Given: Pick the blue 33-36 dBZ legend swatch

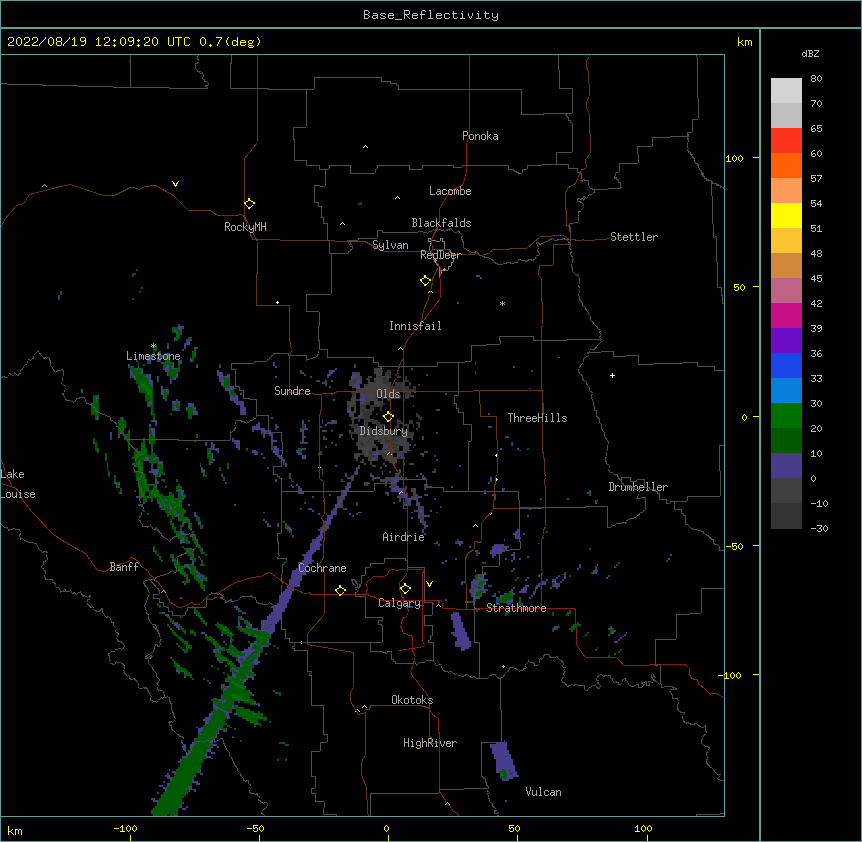Looking at the screenshot, I should click(786, 365).
